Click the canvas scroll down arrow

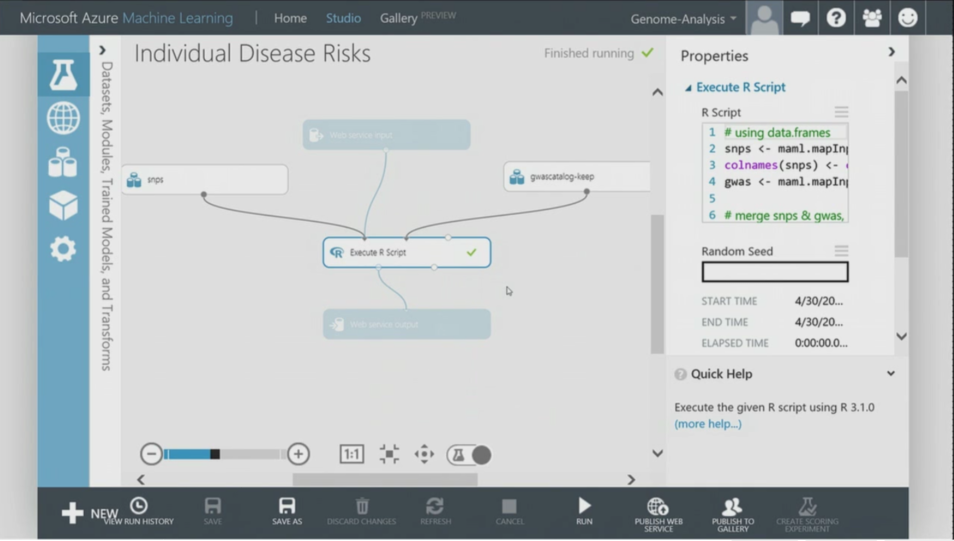click(658, 453)
